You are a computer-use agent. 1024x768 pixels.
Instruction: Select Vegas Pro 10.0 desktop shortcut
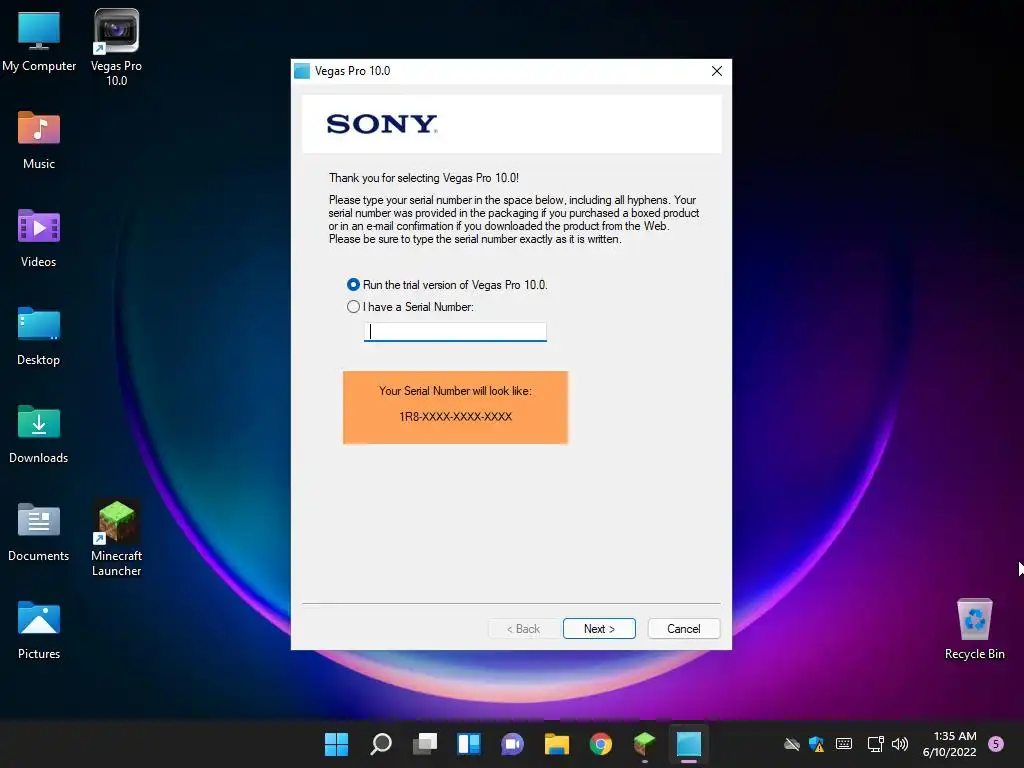[x=116, y=48]
